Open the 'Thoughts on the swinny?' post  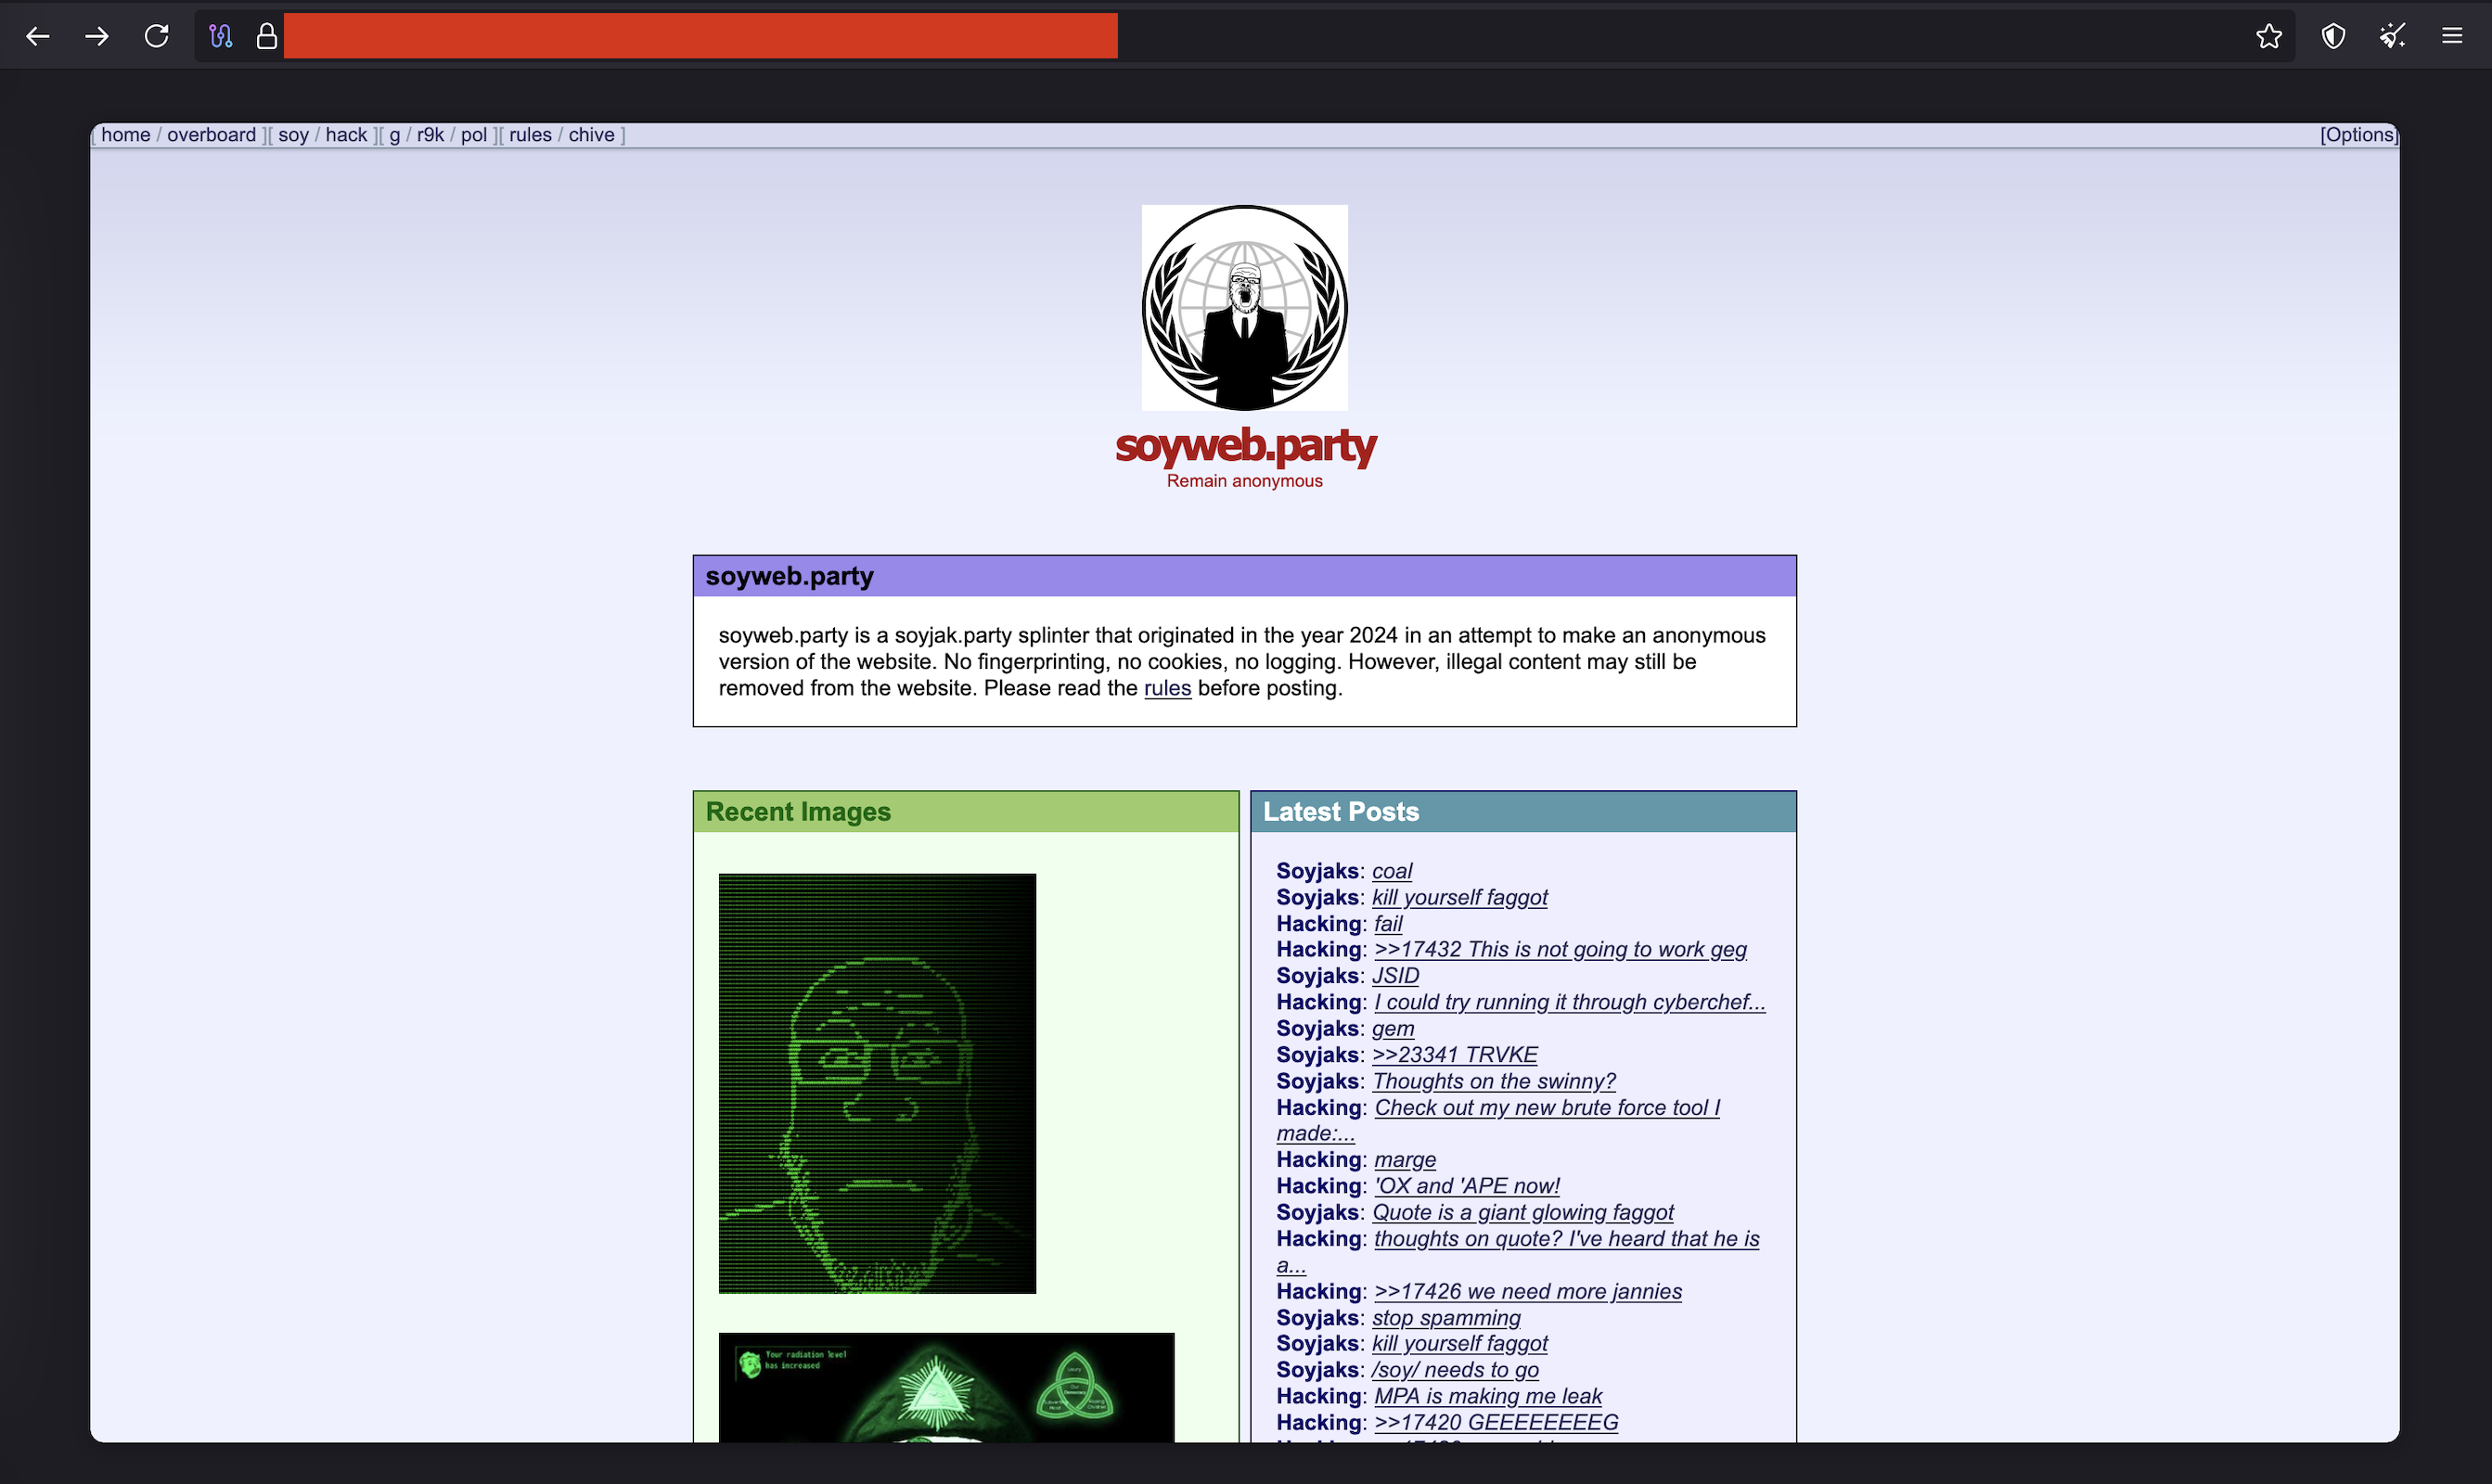pyautogui.click(x=1493, y=1081)
